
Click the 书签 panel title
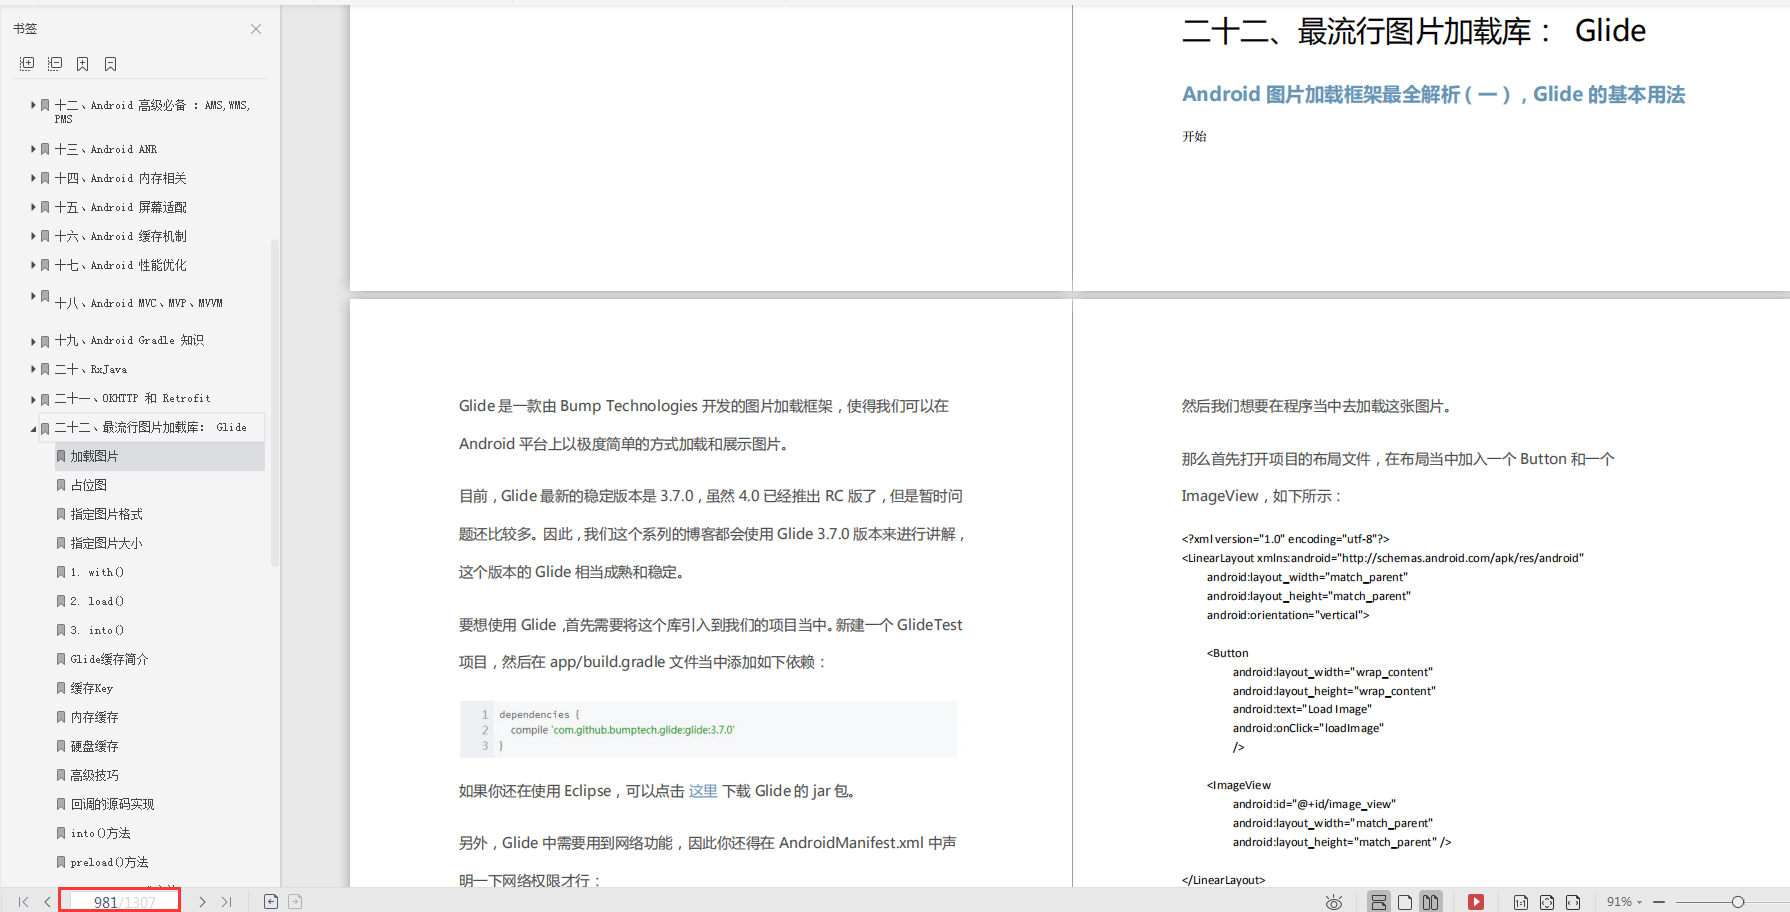click(25, 29)
